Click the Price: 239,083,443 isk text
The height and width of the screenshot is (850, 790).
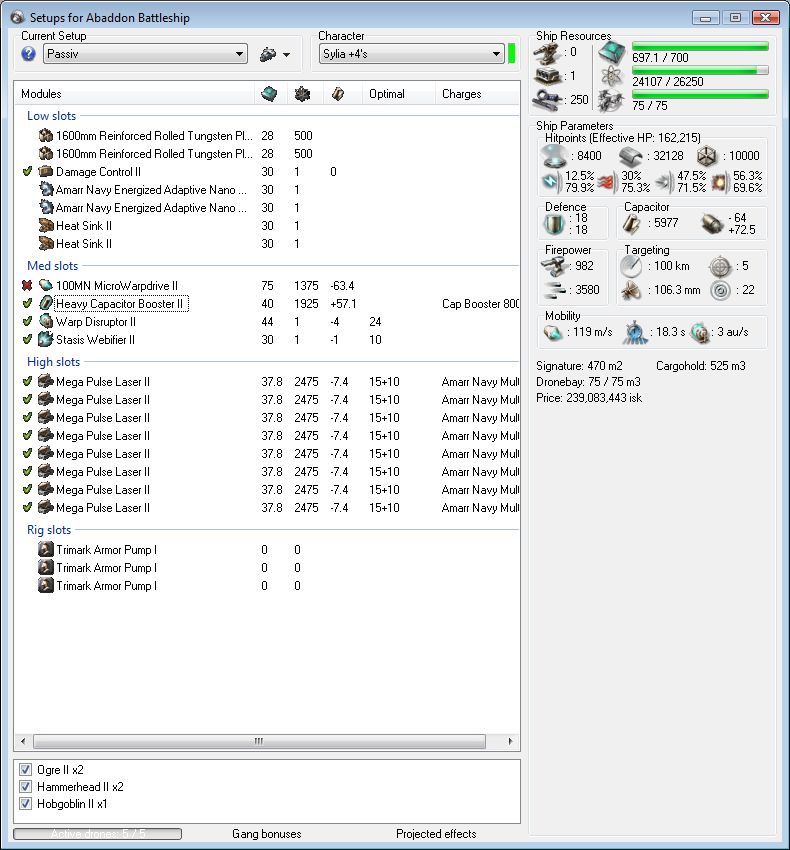pyautogui.click(x=589, y=398)
